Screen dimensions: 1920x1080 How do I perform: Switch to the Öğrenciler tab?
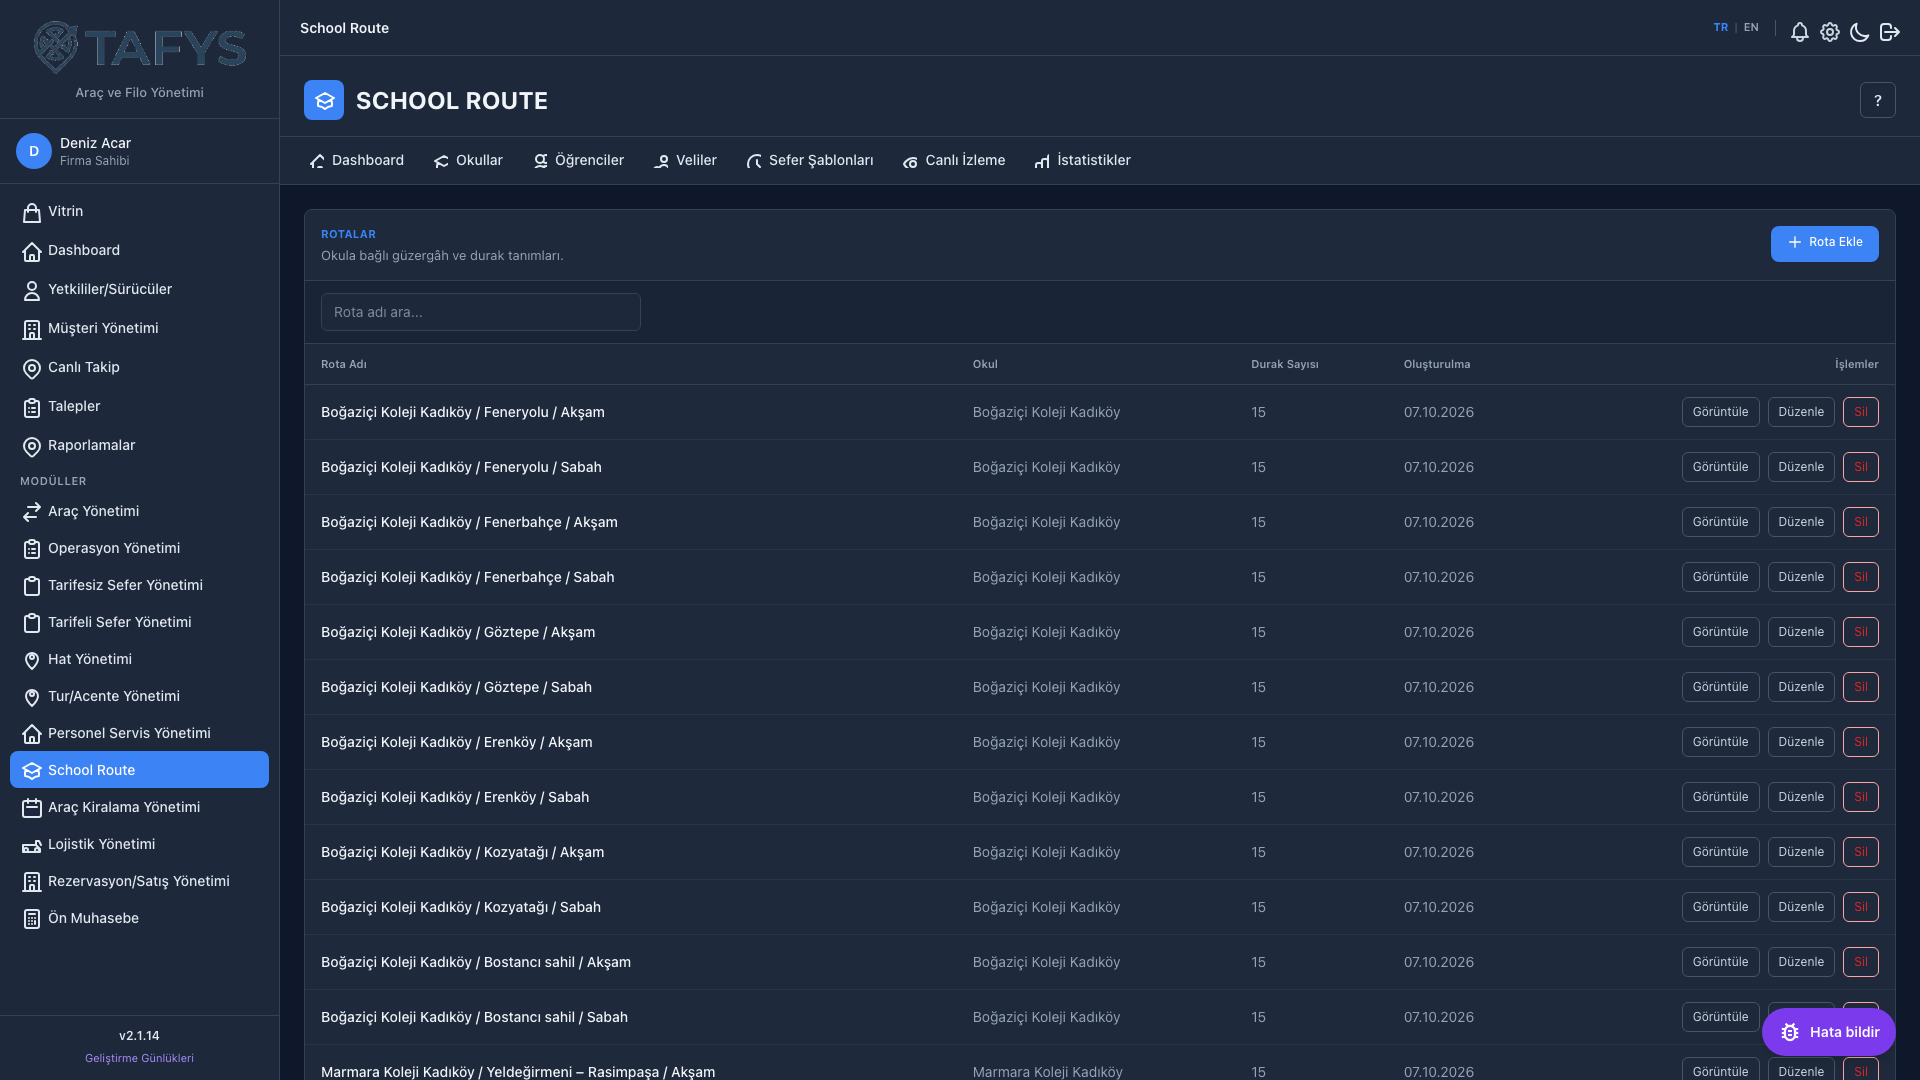(x=578, y=160)
